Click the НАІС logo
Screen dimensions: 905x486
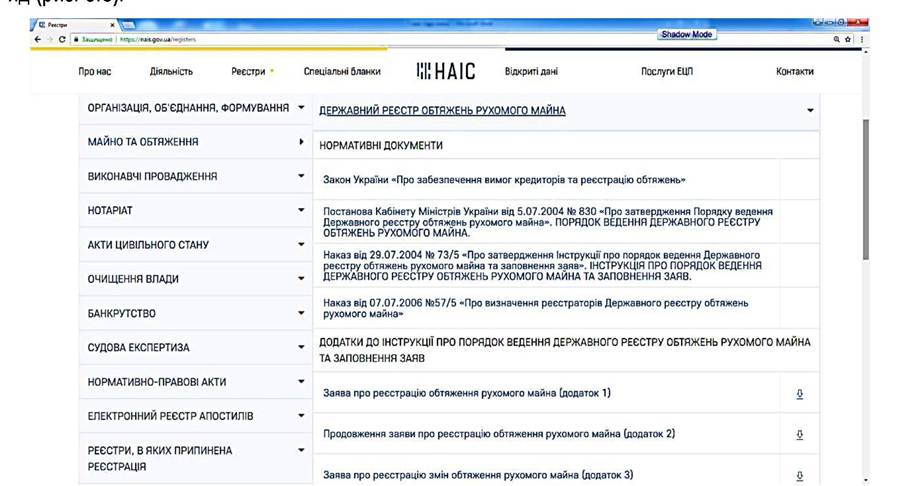tap(446, 71)
